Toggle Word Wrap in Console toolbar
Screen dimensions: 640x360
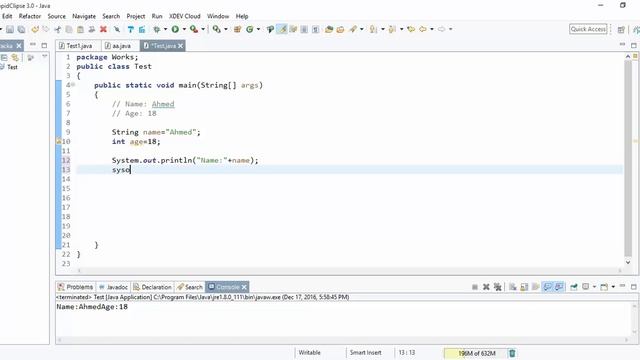[x=536, y=287]
